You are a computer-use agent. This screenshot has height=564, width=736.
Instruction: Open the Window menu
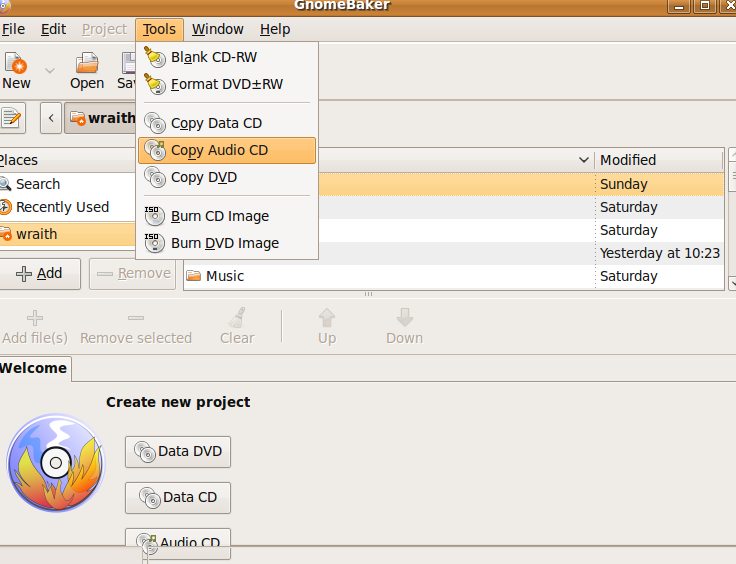tap(218, 29)
